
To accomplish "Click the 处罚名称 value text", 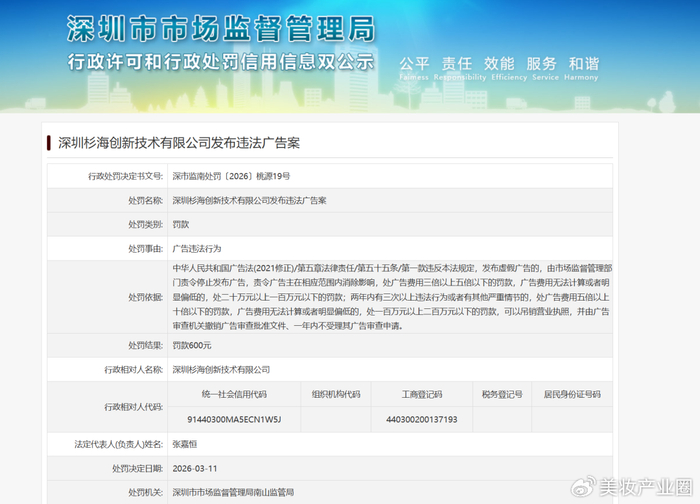I will (249, 200).
